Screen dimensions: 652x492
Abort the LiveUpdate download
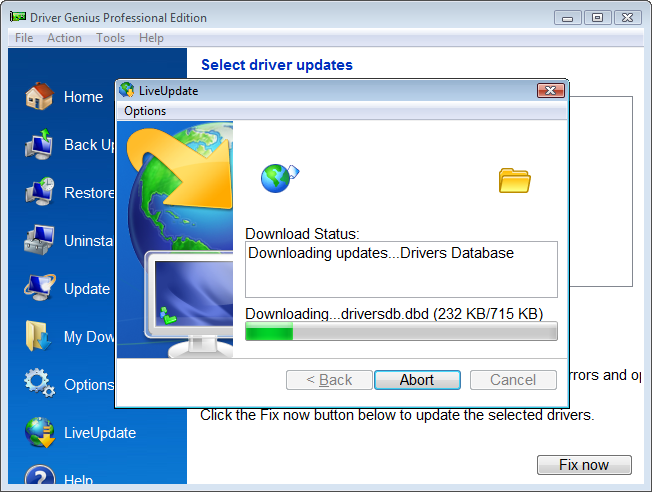417,380
